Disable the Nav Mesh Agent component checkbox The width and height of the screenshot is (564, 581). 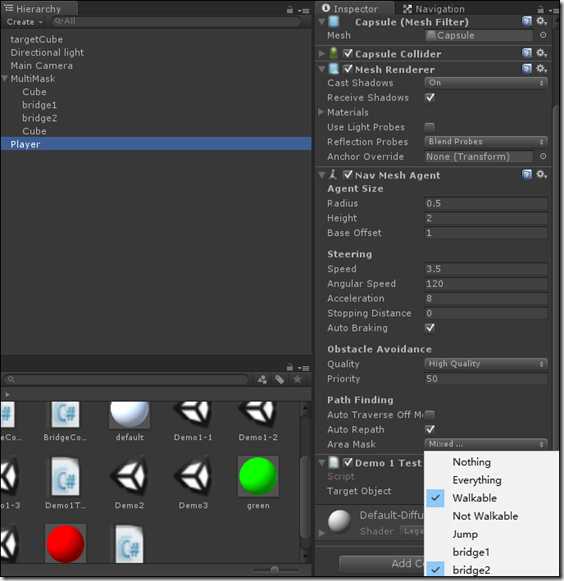348,174
